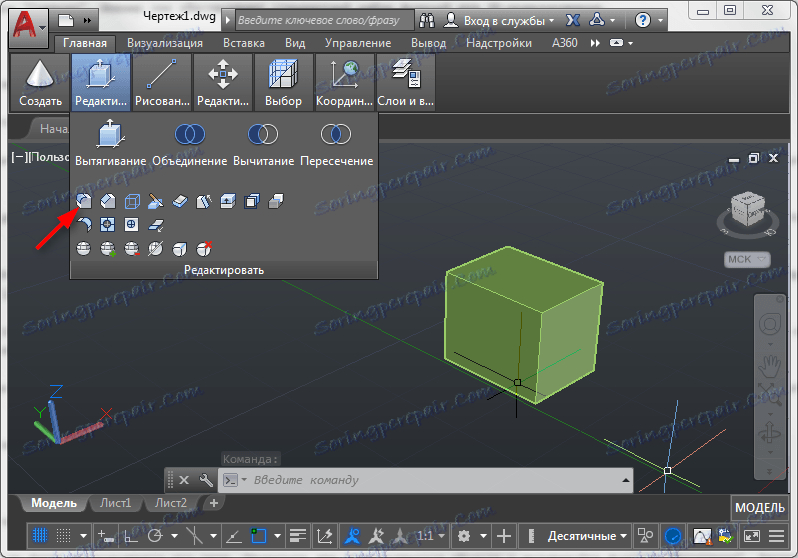798x558 pixels.
Task: Open the Выбор panel button
Action: pos(283,82)
